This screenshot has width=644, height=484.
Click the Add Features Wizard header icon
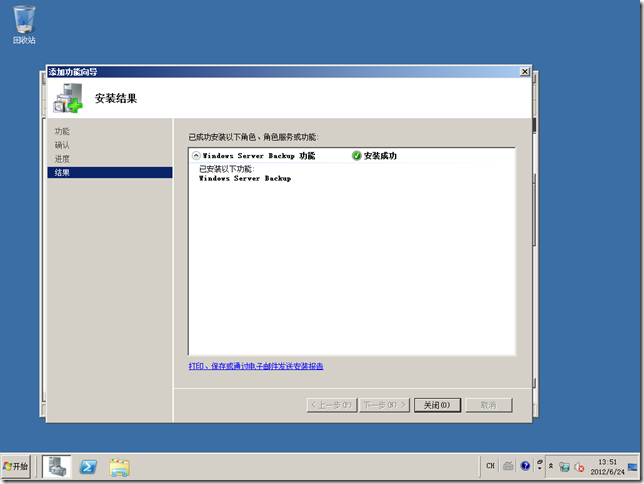(68, 98)
